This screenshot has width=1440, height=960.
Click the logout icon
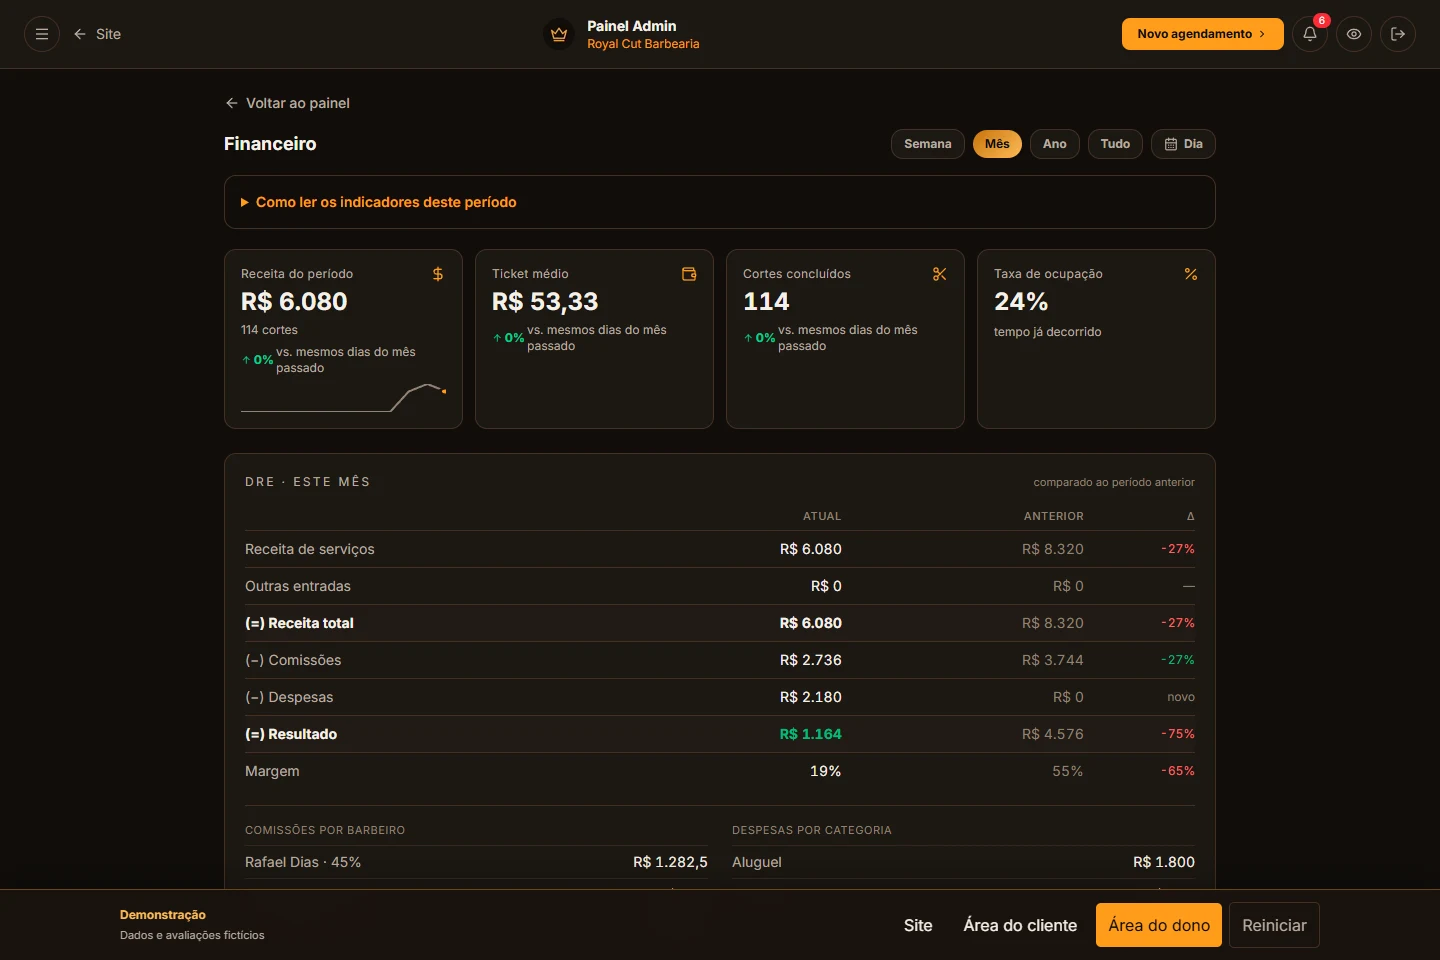1398,34
